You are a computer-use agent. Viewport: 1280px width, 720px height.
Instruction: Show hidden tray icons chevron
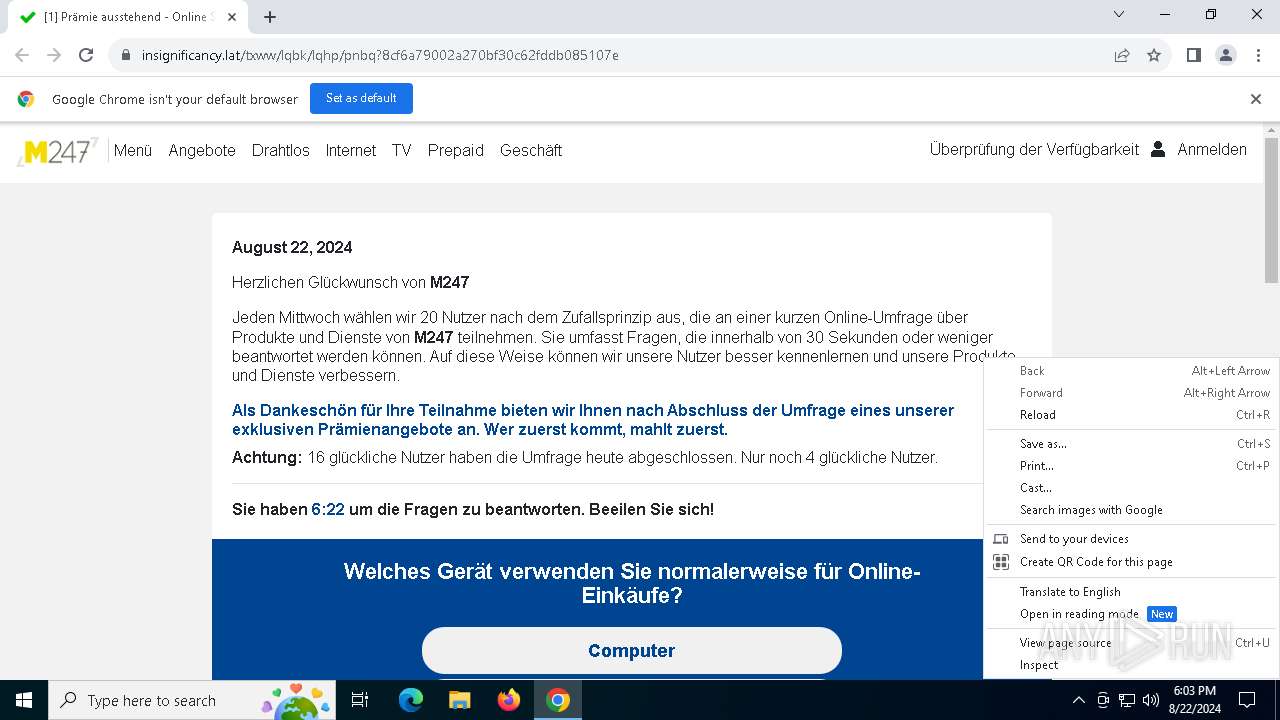click(1079, 700)
